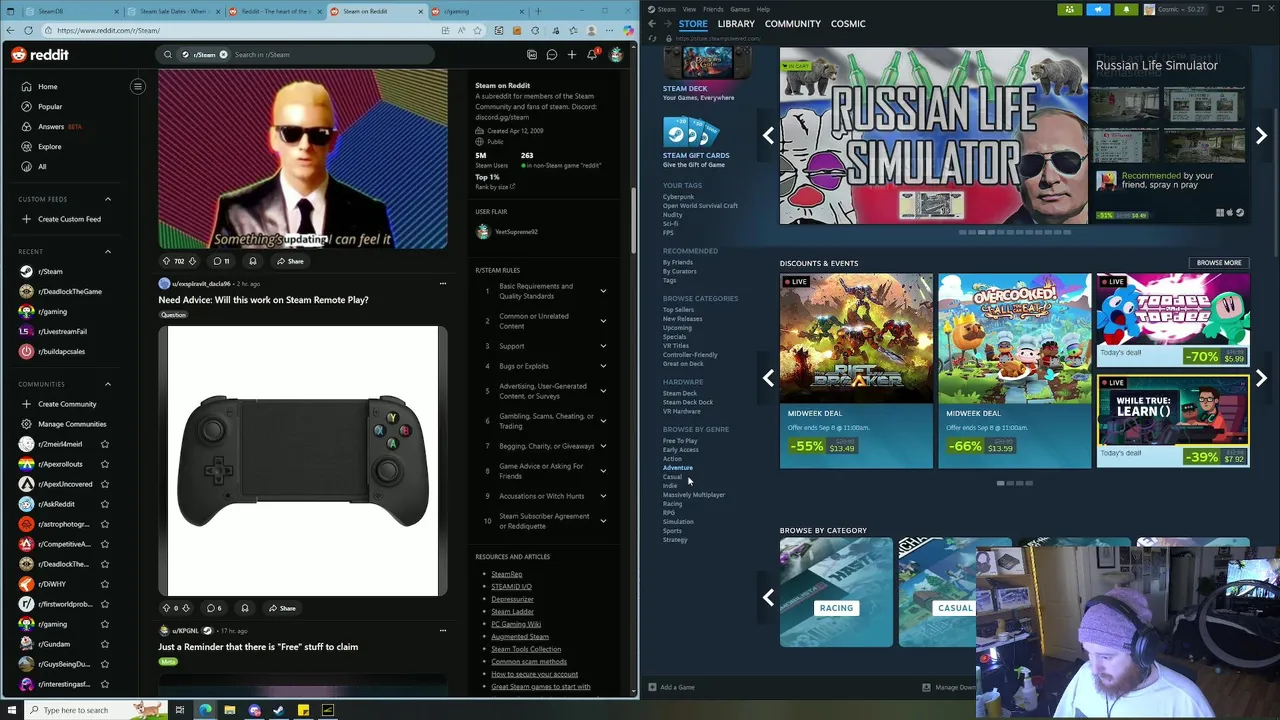The width and height of the screenshot is (1280, 720).
Task: Collapse the Communities section
Action: pos(108,384)
